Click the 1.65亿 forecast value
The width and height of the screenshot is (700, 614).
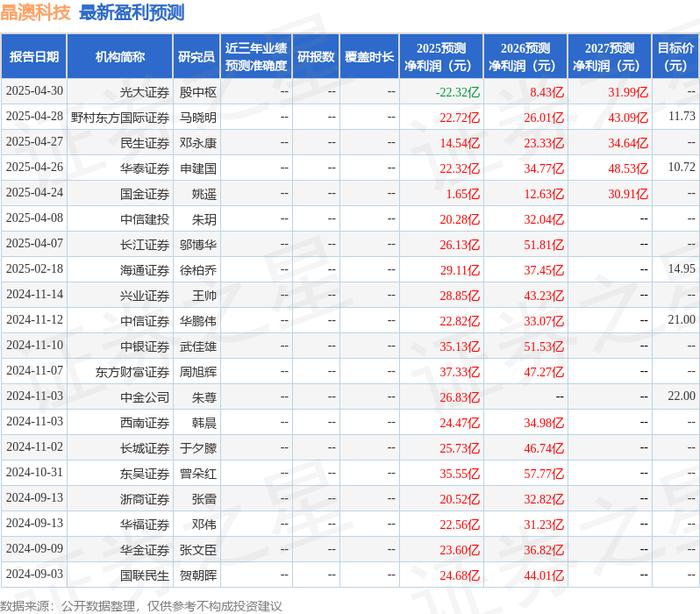[463, 194]
